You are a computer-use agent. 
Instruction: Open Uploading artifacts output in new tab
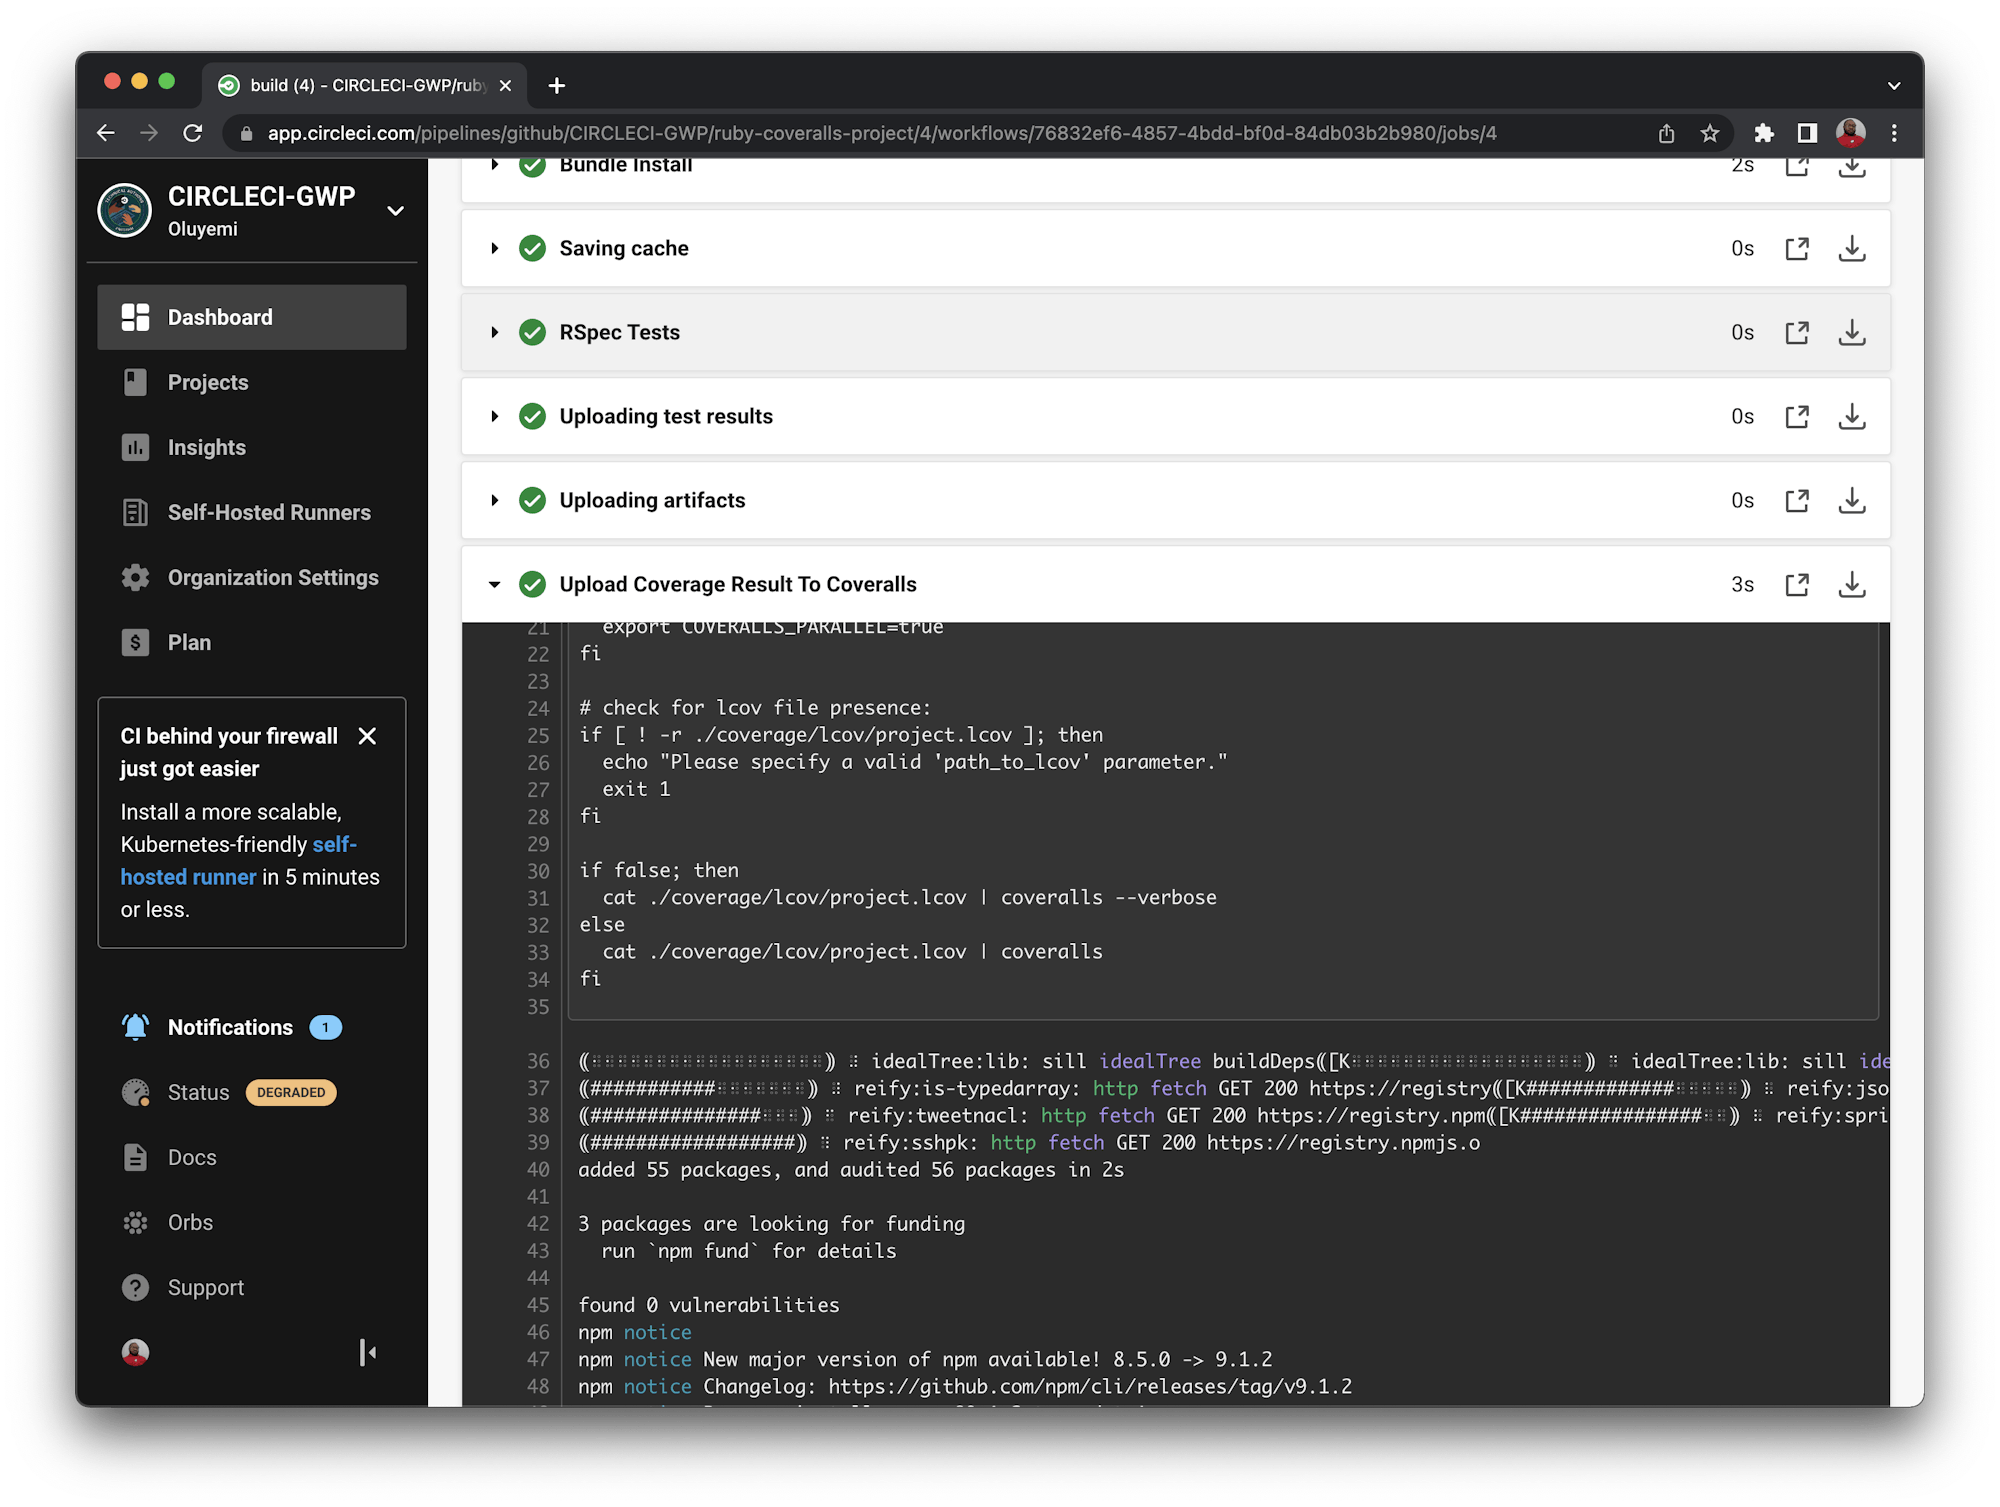[1796, 500]
